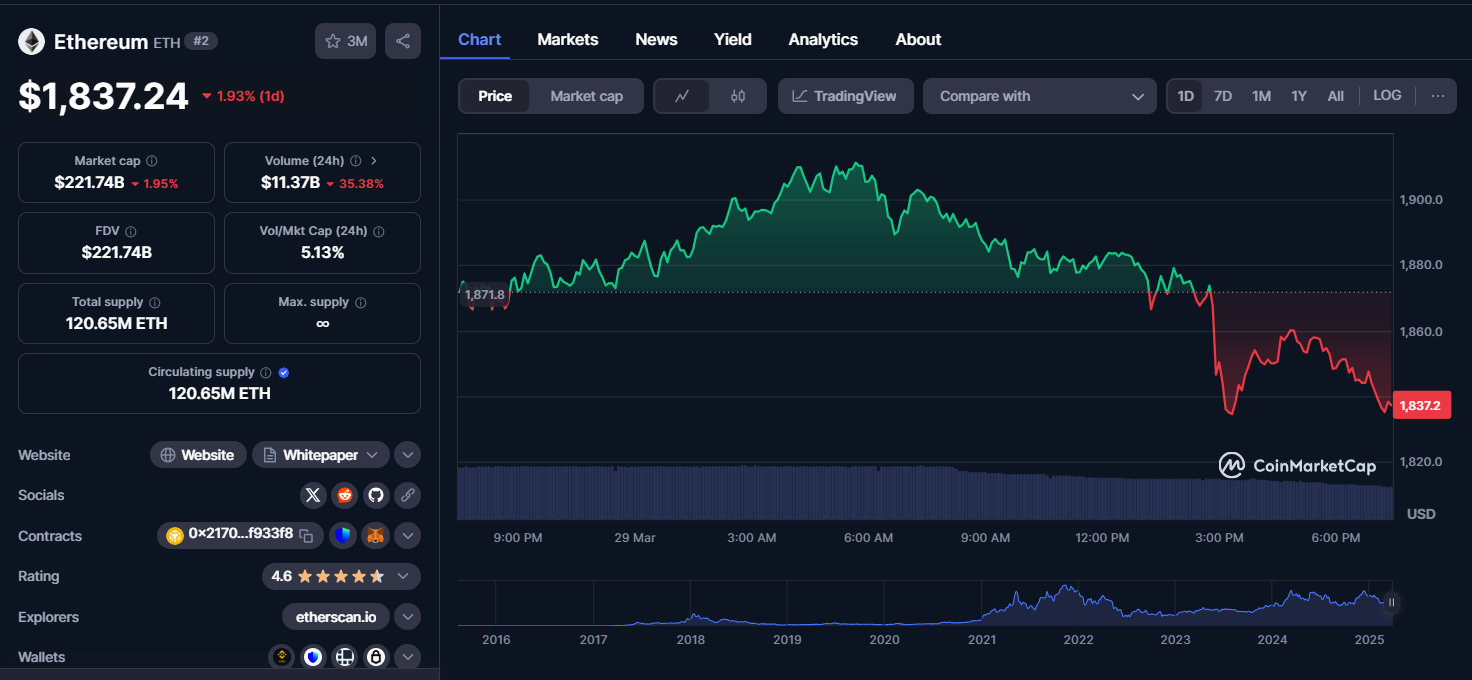Open the Market cap info tooltip icon
Screen dimensions: 1472x680
tap(152, 161)
